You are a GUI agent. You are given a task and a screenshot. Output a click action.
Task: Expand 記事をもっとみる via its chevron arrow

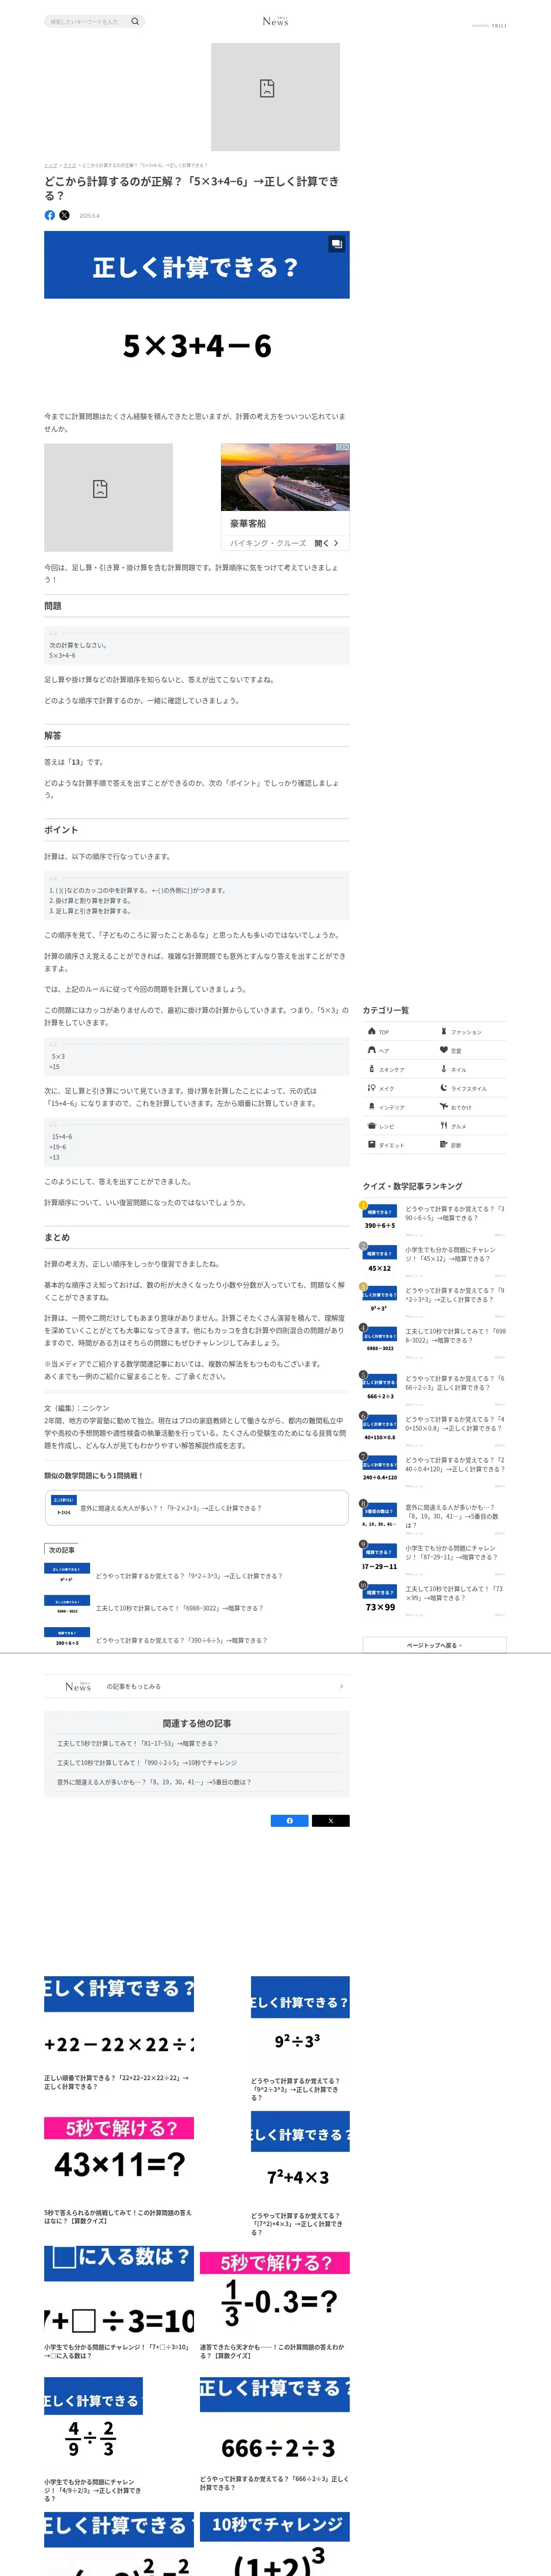coord(341,1686)
